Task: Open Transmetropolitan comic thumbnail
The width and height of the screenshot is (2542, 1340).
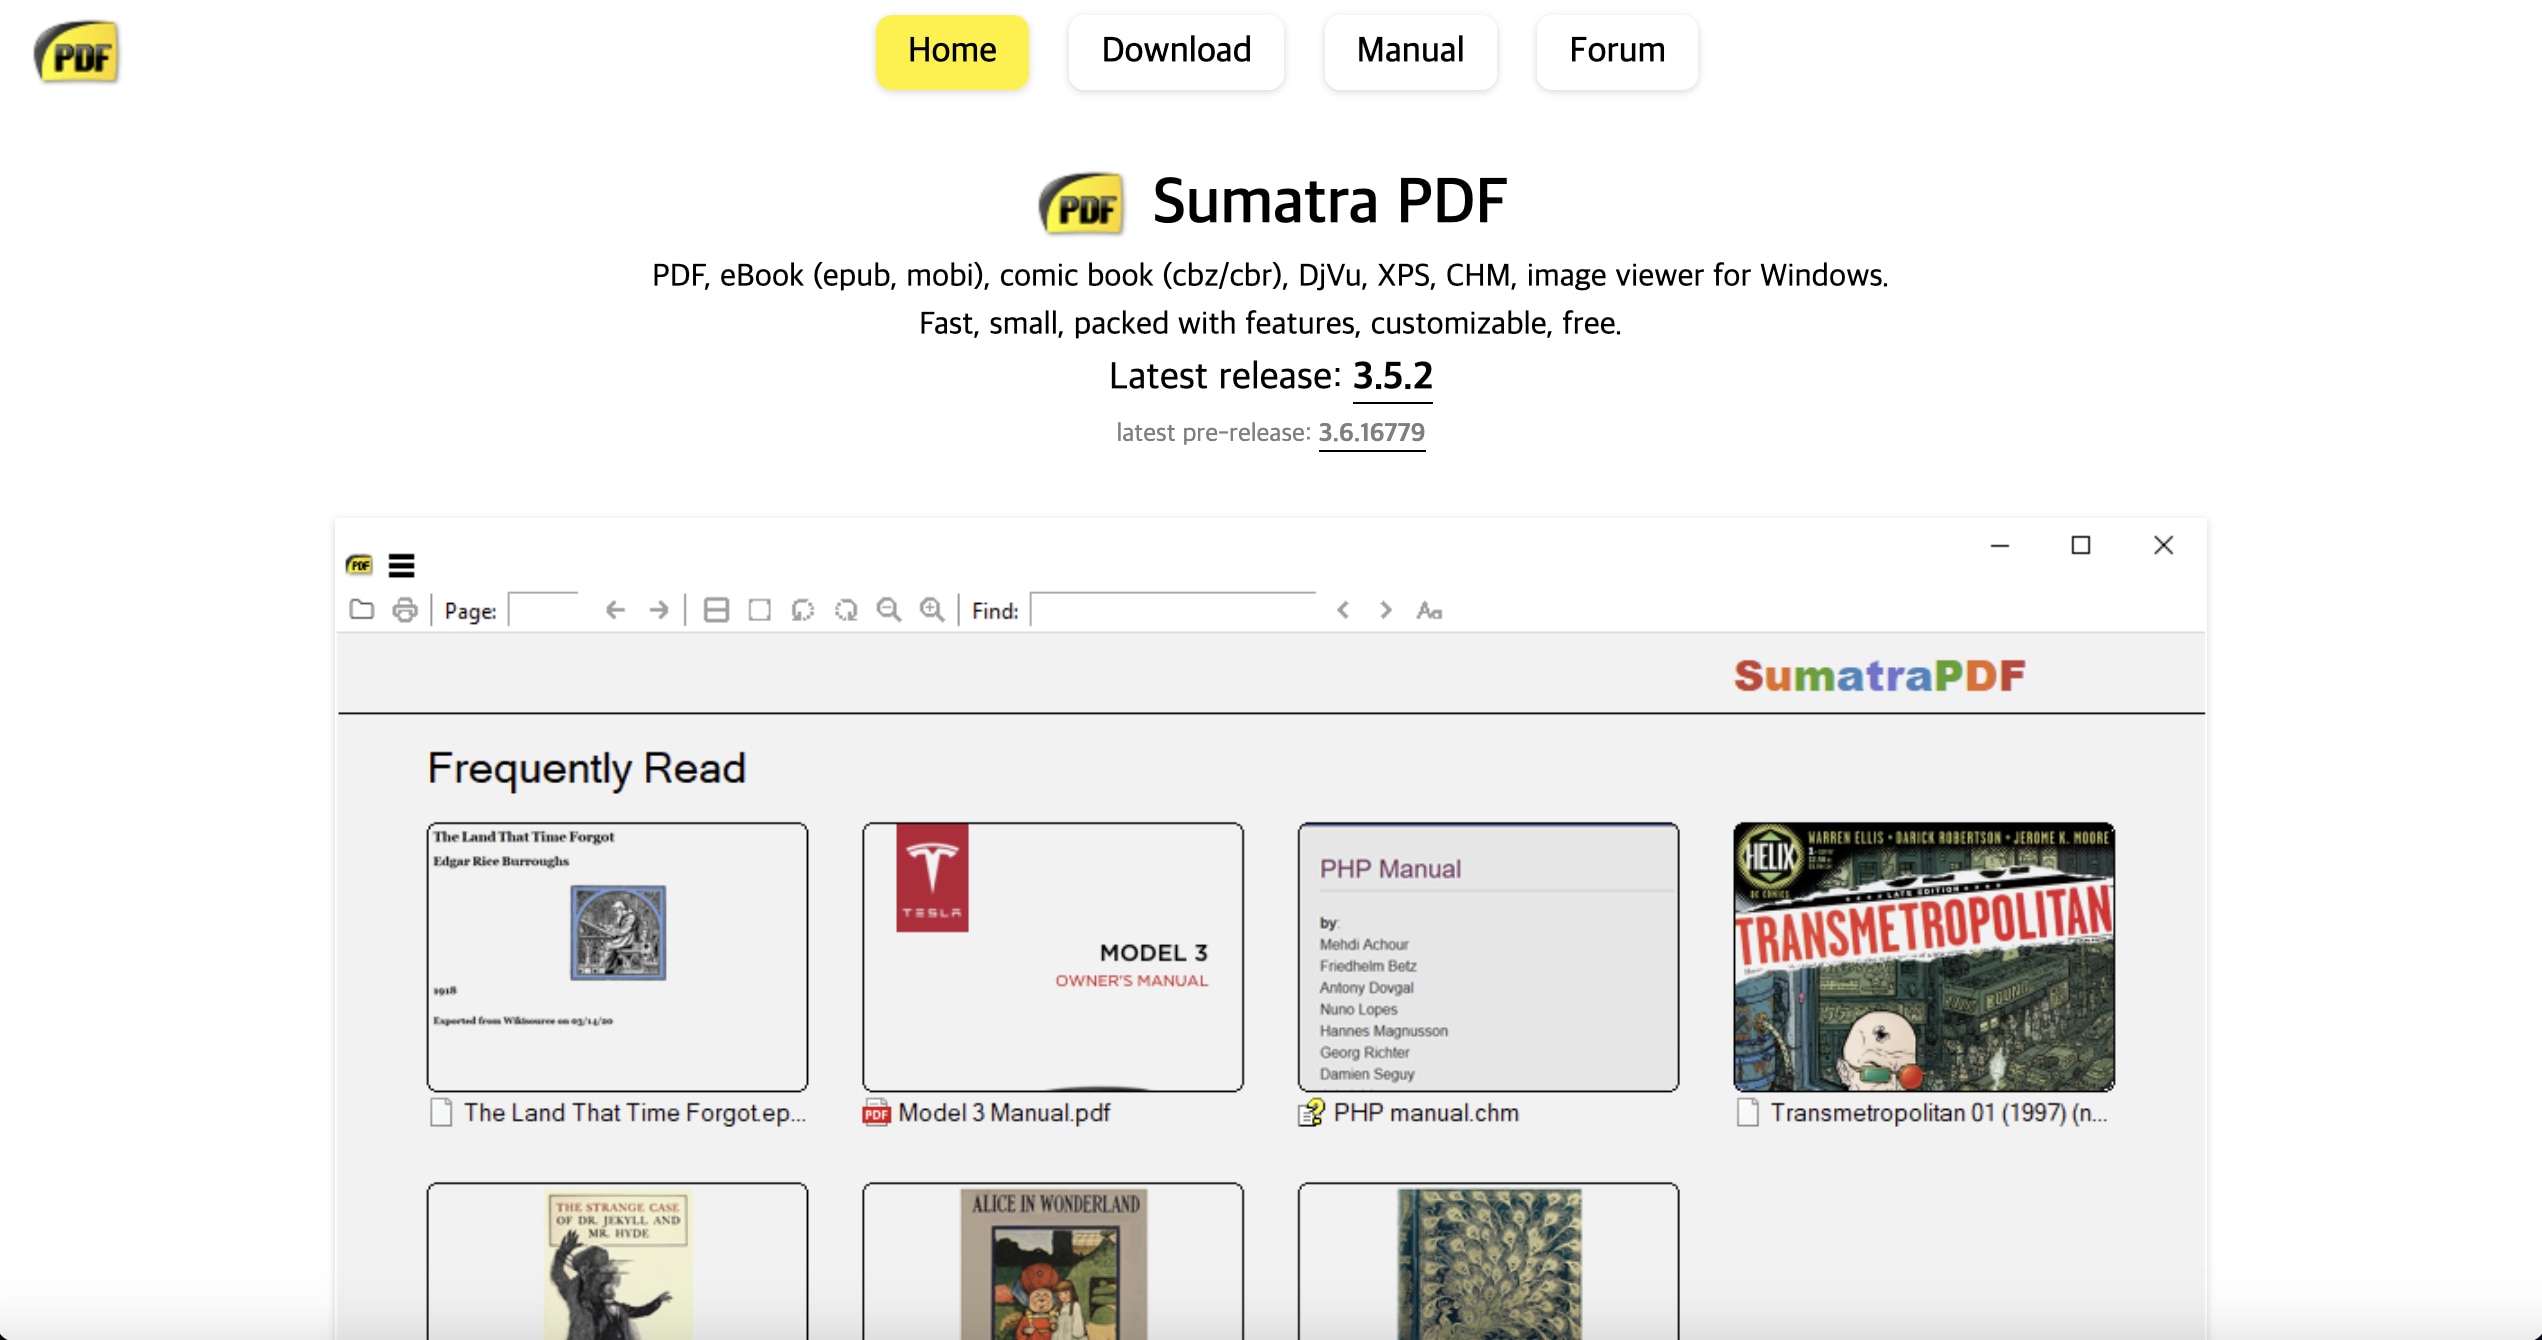Action: [1924, 957]
